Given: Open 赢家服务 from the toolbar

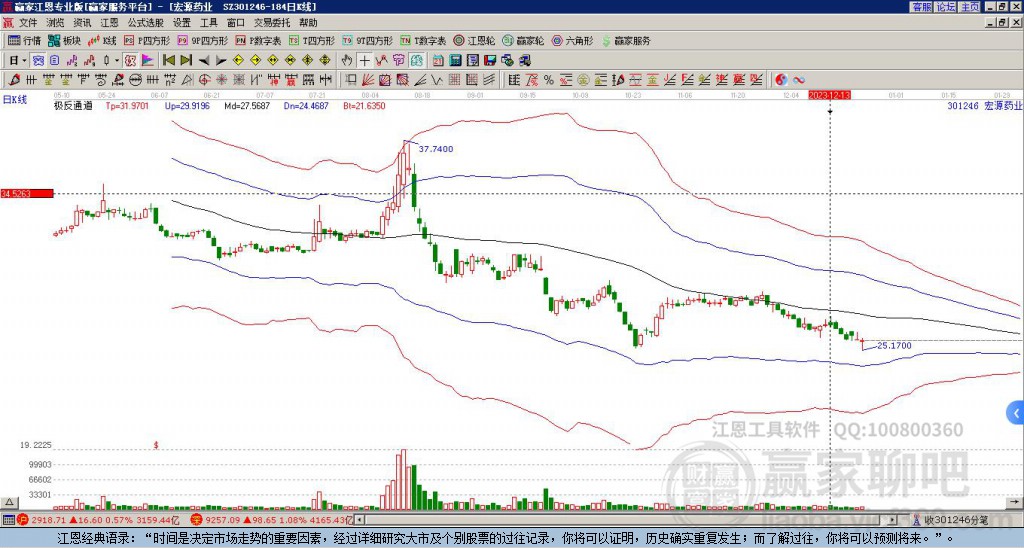Looking at the screenshot, I should [626, 40].
